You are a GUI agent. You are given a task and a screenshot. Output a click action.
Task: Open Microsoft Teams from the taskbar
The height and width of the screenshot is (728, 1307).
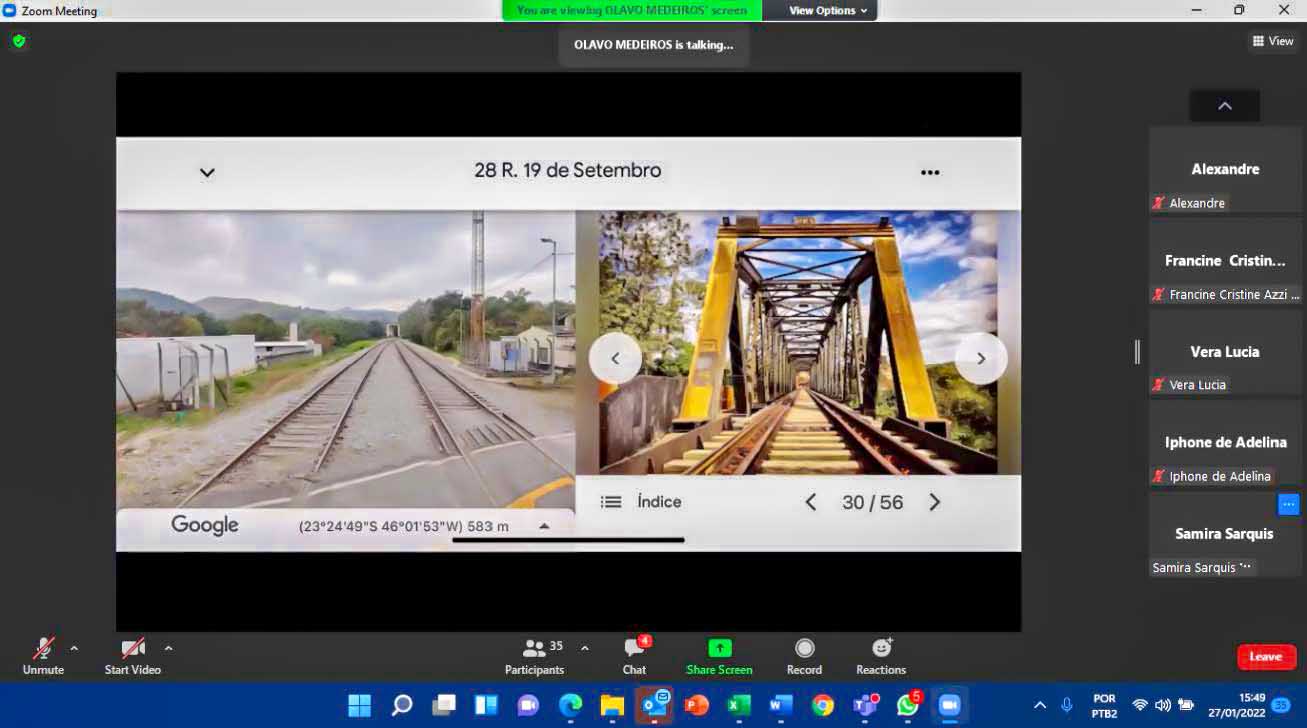click(x=865, y=705)
